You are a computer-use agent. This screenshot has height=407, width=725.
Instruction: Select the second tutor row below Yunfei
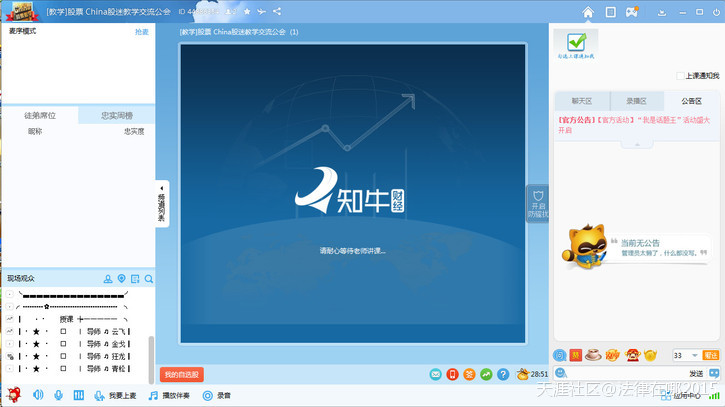tap(74, 344)
